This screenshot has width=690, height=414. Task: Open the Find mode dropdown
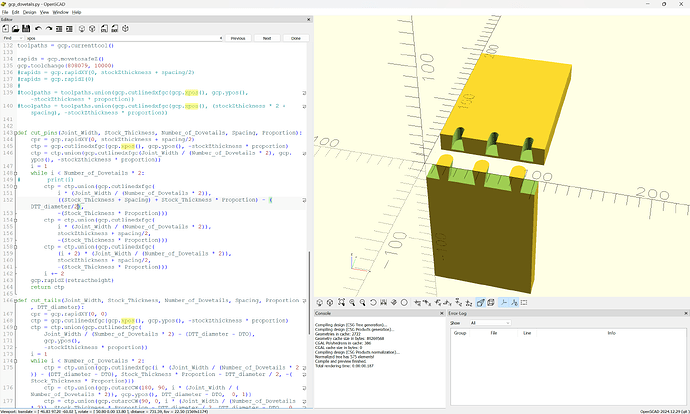click(12, 38)
